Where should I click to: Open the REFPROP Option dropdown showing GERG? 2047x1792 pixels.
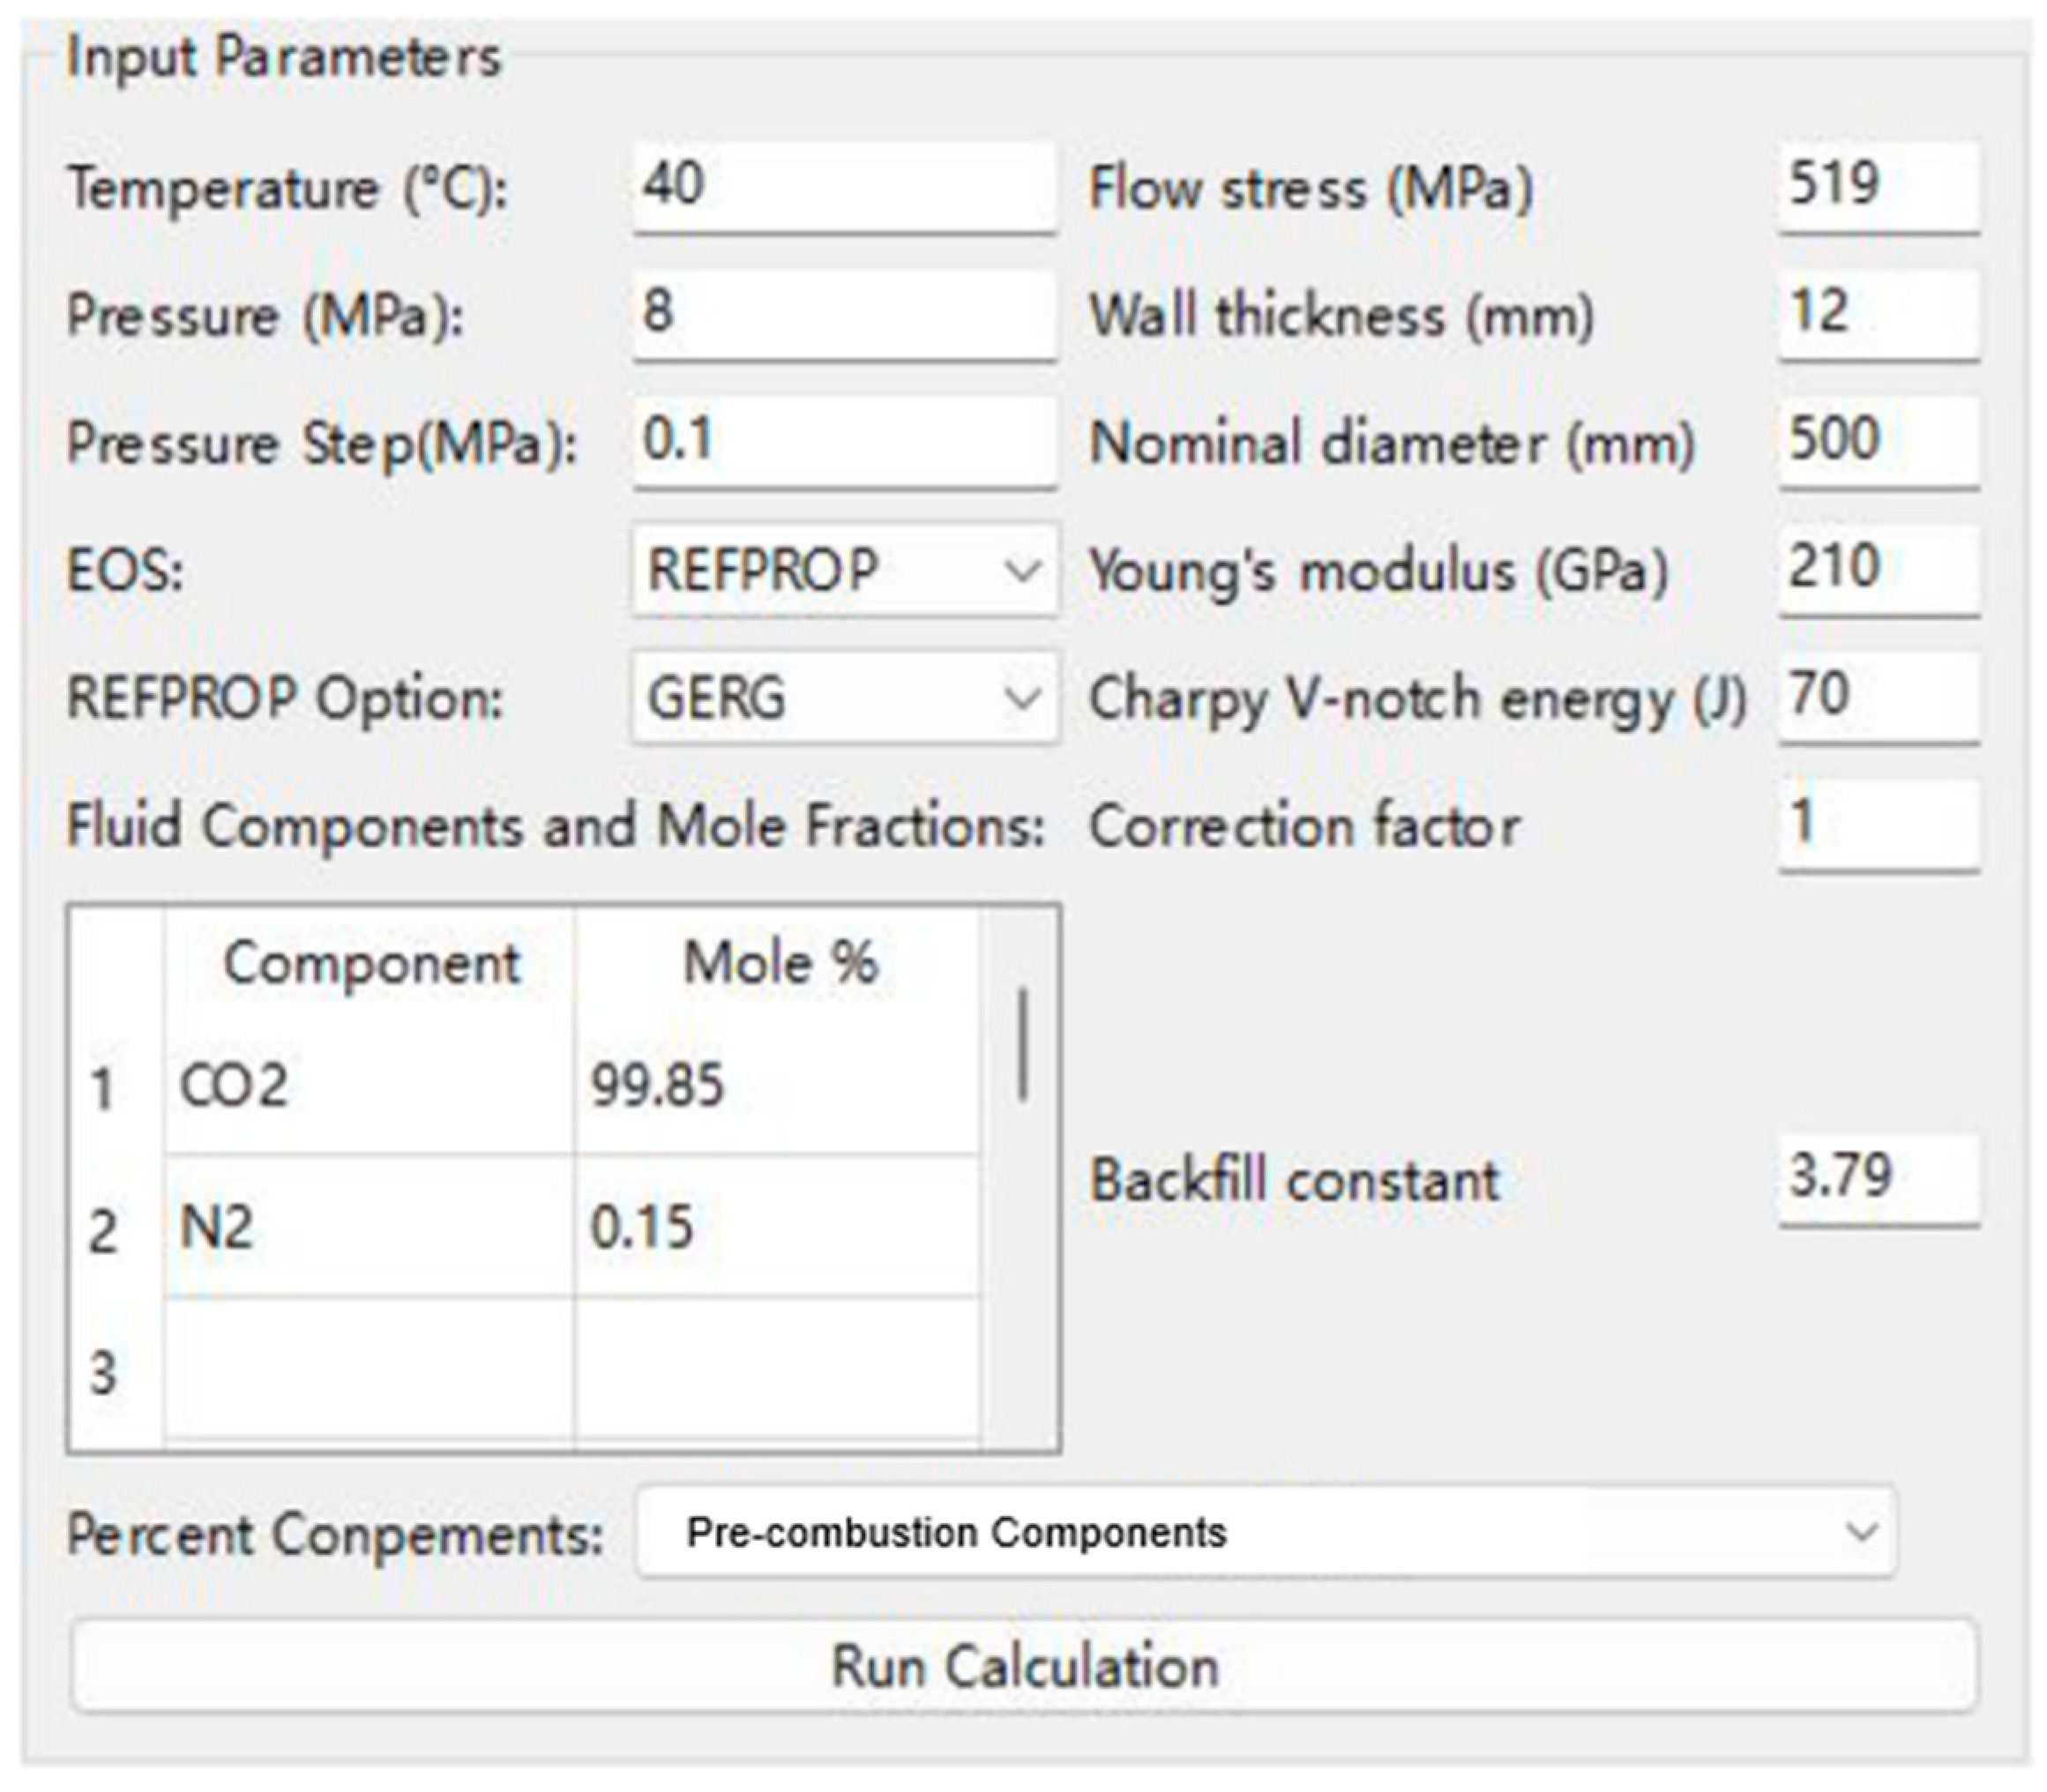843,698
